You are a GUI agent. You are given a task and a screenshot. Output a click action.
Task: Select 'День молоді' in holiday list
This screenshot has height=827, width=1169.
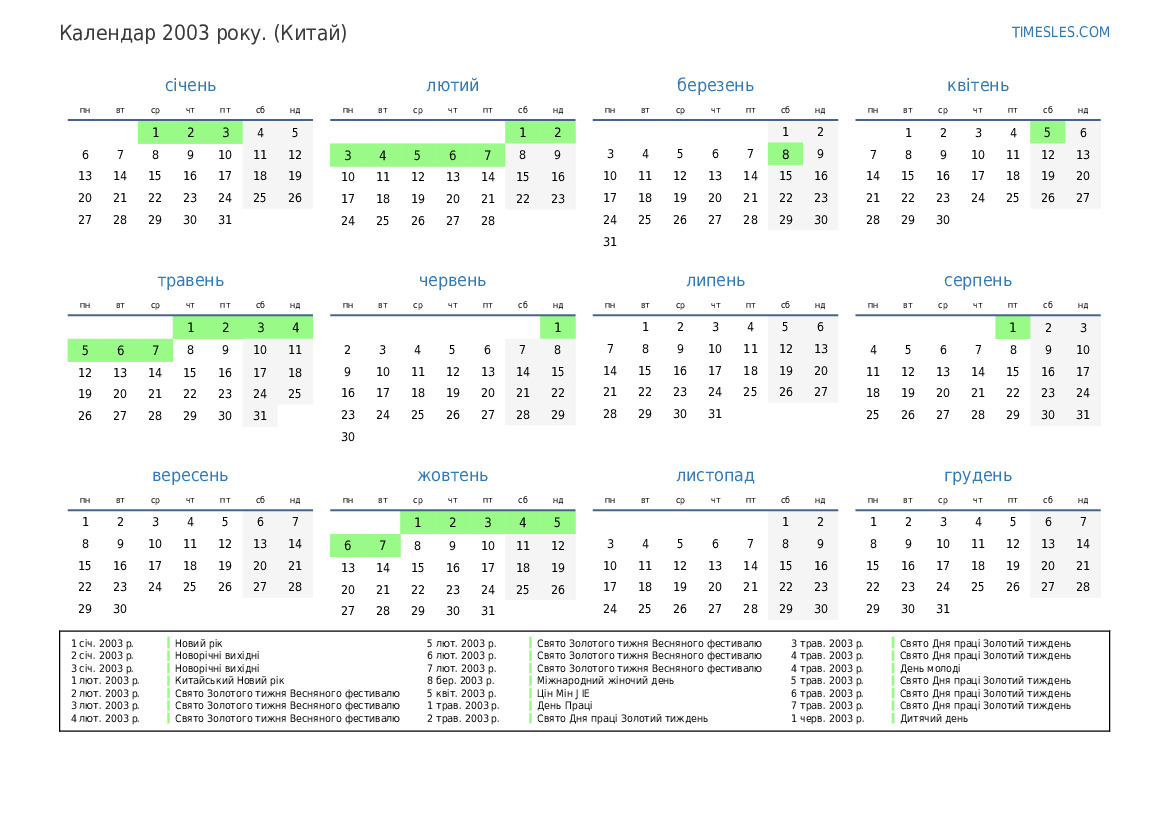[929, 668]
